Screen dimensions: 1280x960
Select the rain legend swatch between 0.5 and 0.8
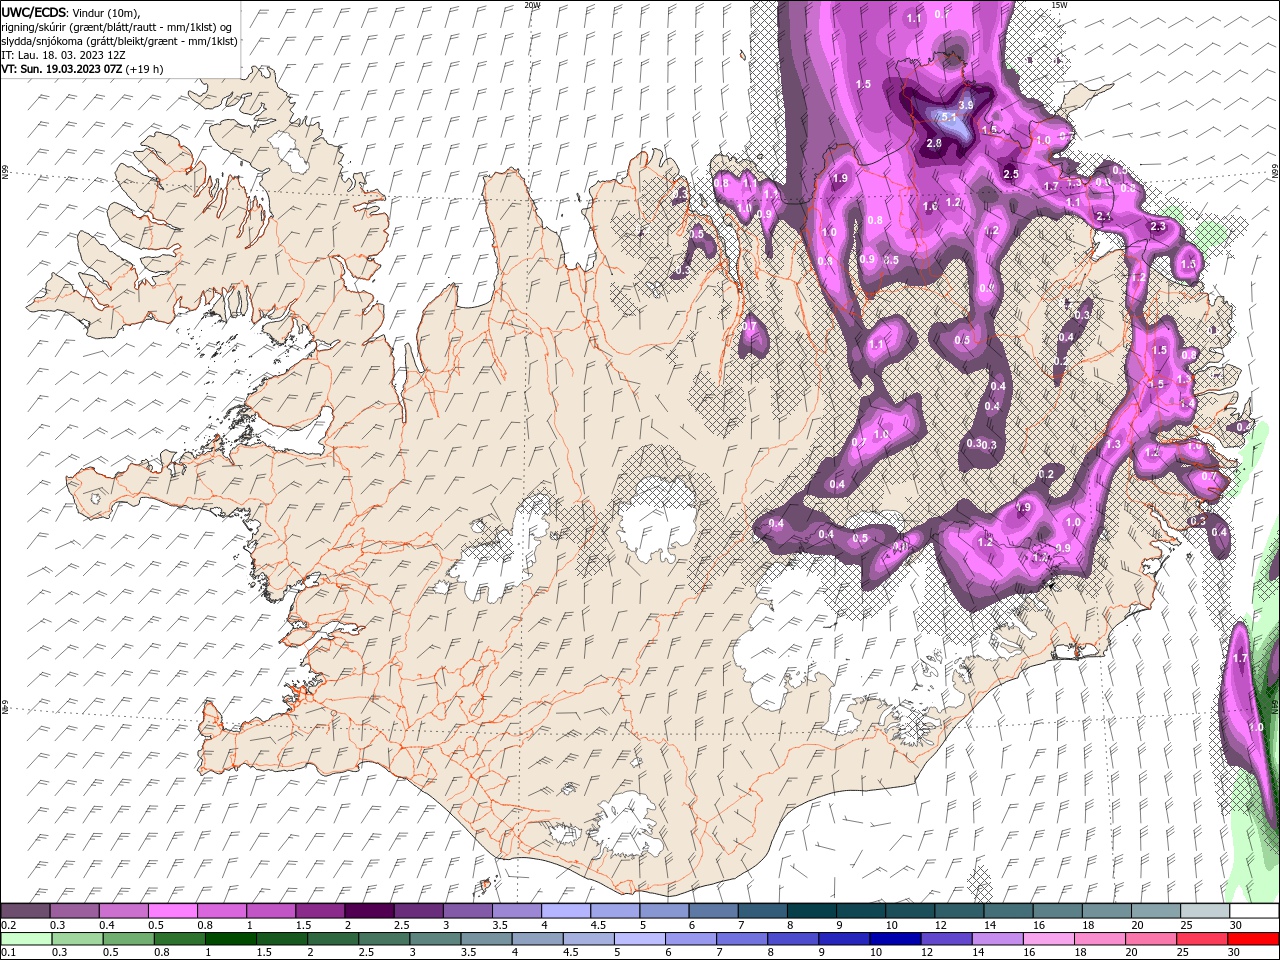(x=128, y=939)
